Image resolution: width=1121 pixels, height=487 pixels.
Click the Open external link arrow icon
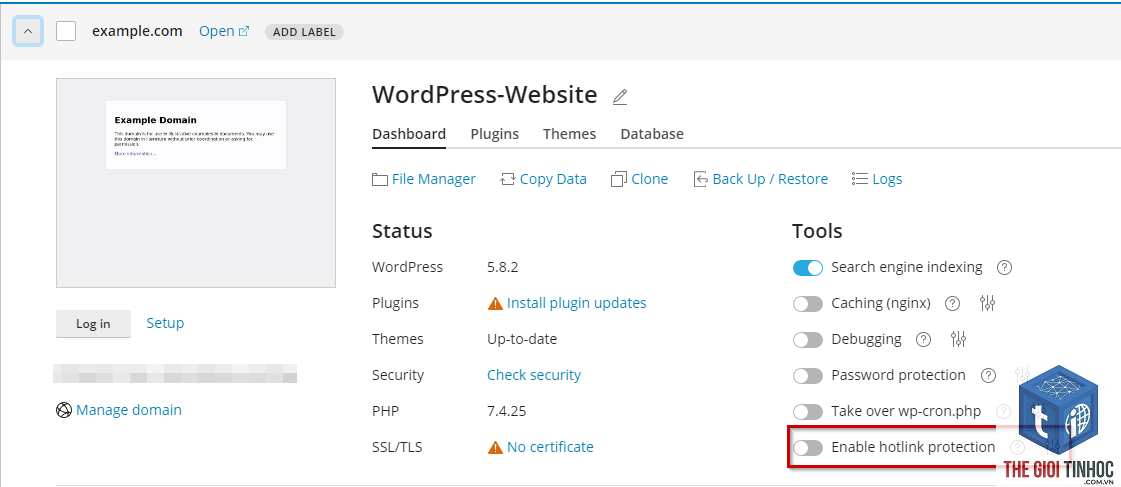tap(244, 31)
